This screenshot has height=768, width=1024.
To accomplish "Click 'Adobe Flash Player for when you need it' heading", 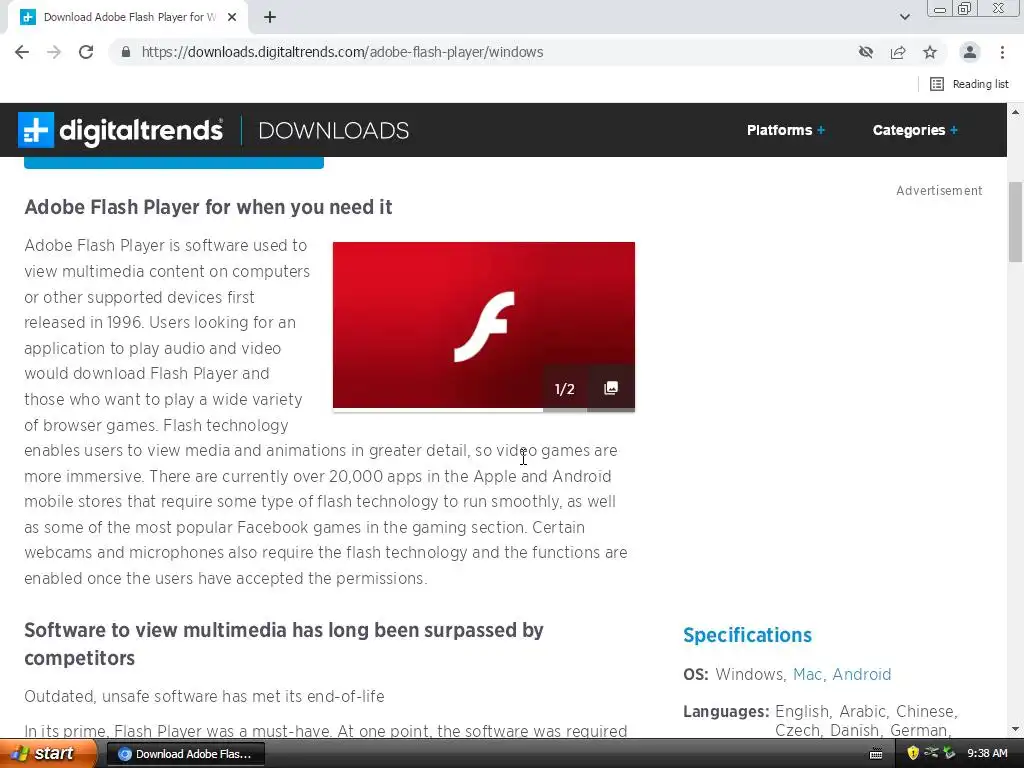I will 208,207.
